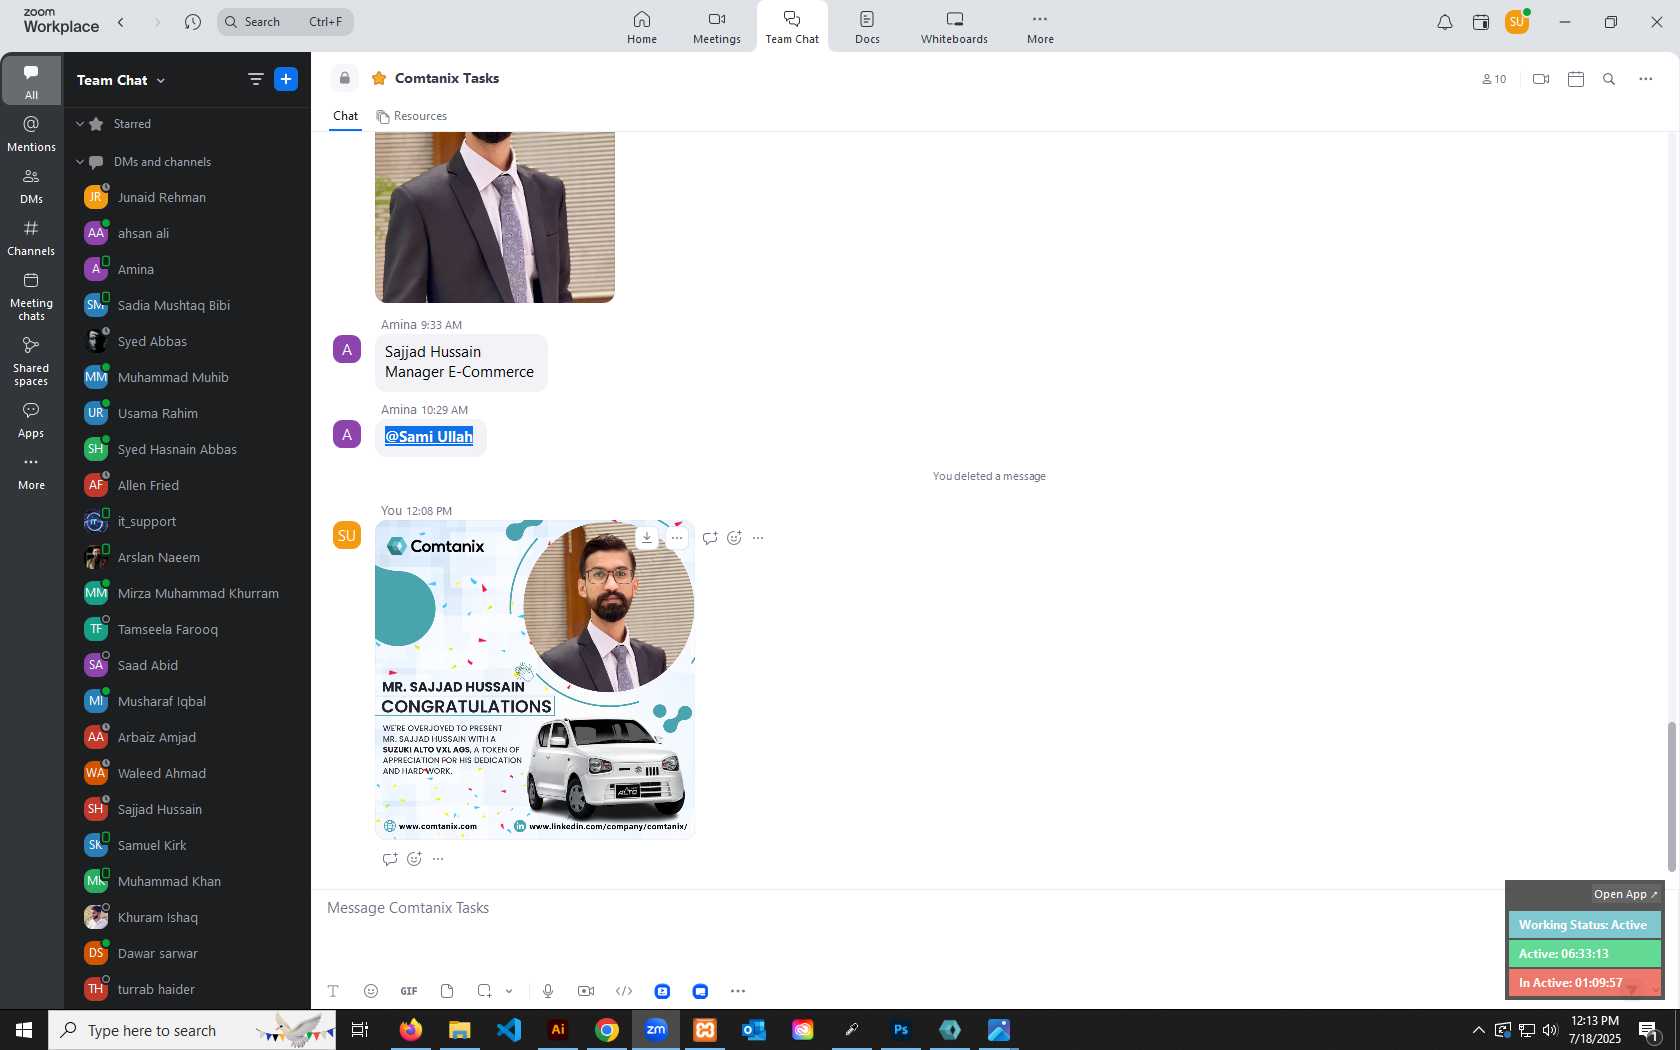1680x1050 pixels.
Task: Open the Channels sidebar section
Action: [x=31, y=238]
